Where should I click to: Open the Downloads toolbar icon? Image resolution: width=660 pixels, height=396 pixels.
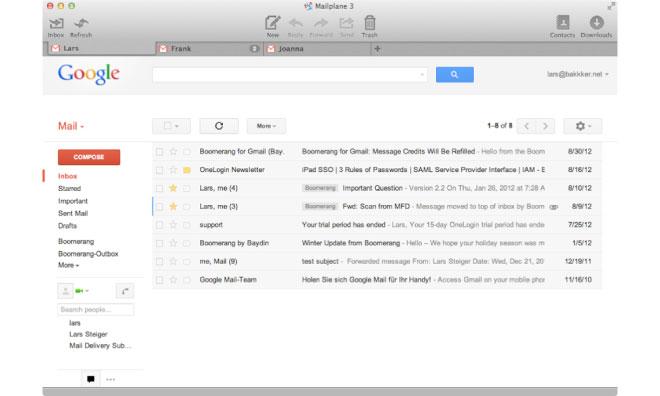[596, 27]
